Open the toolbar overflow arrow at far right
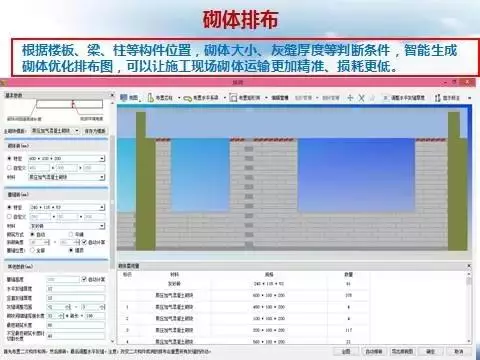Viewport: 480px width, 360px height. click(x=469, y=98)
